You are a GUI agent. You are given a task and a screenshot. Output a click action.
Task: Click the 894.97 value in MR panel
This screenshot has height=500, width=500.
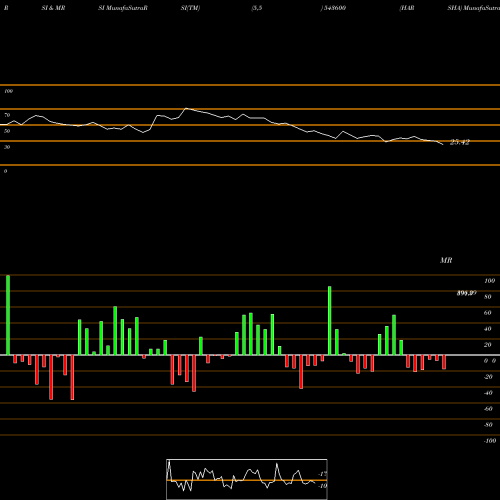coord(466,293)
